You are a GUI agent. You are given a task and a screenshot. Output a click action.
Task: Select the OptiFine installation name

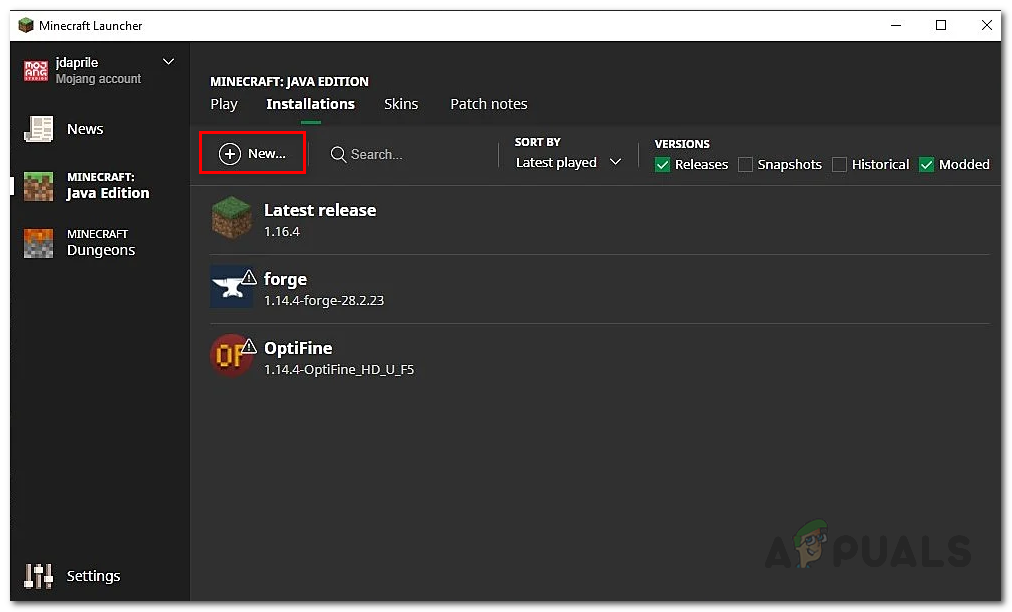[x=298, y=348]
